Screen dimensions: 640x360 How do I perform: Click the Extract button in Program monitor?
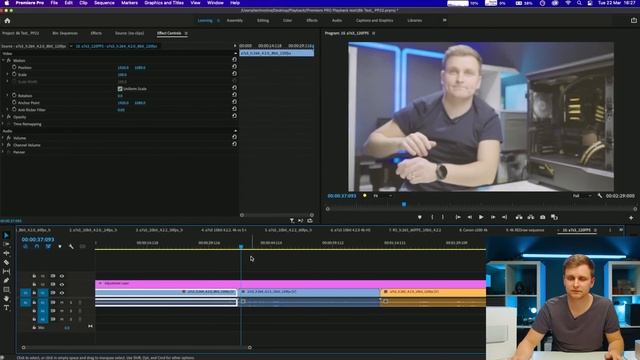coord(531,217)
